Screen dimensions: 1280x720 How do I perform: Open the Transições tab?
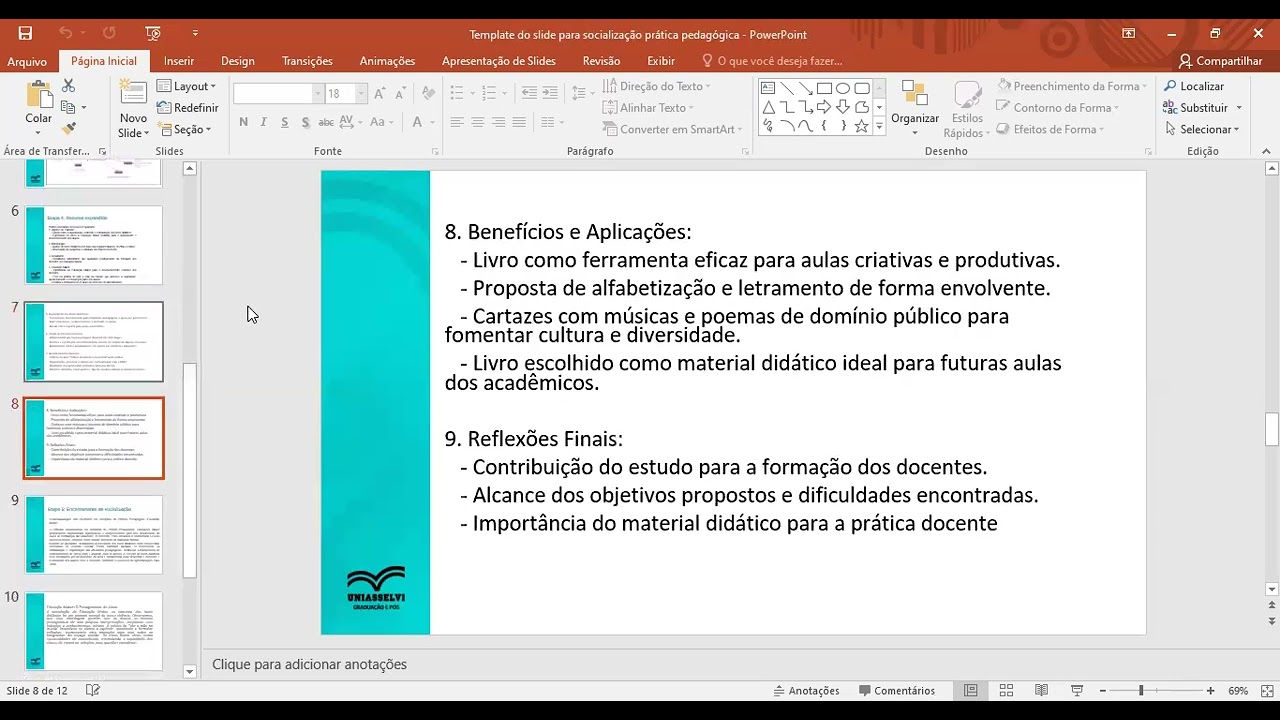(307, 61)
